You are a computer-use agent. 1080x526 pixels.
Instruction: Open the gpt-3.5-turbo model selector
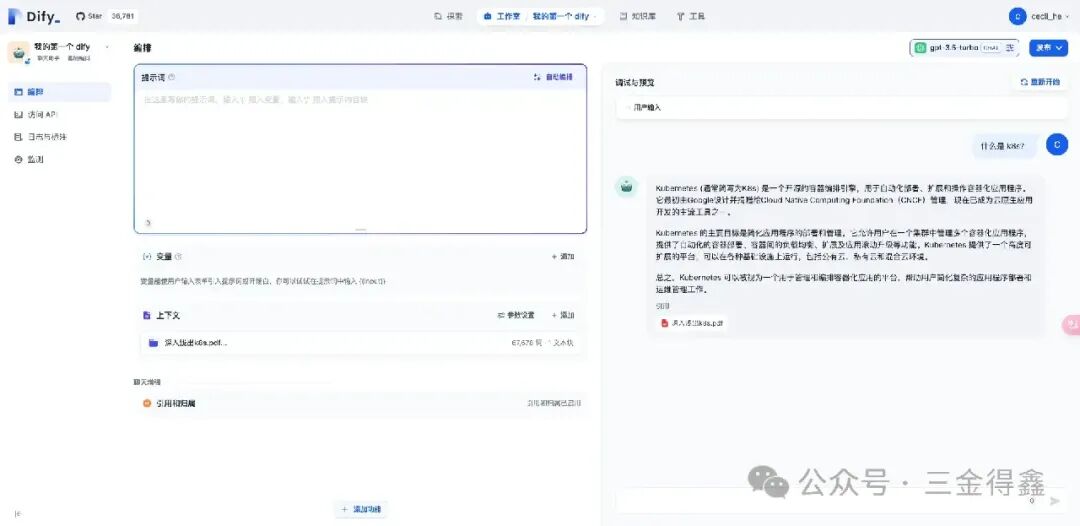tap(964, 48)
